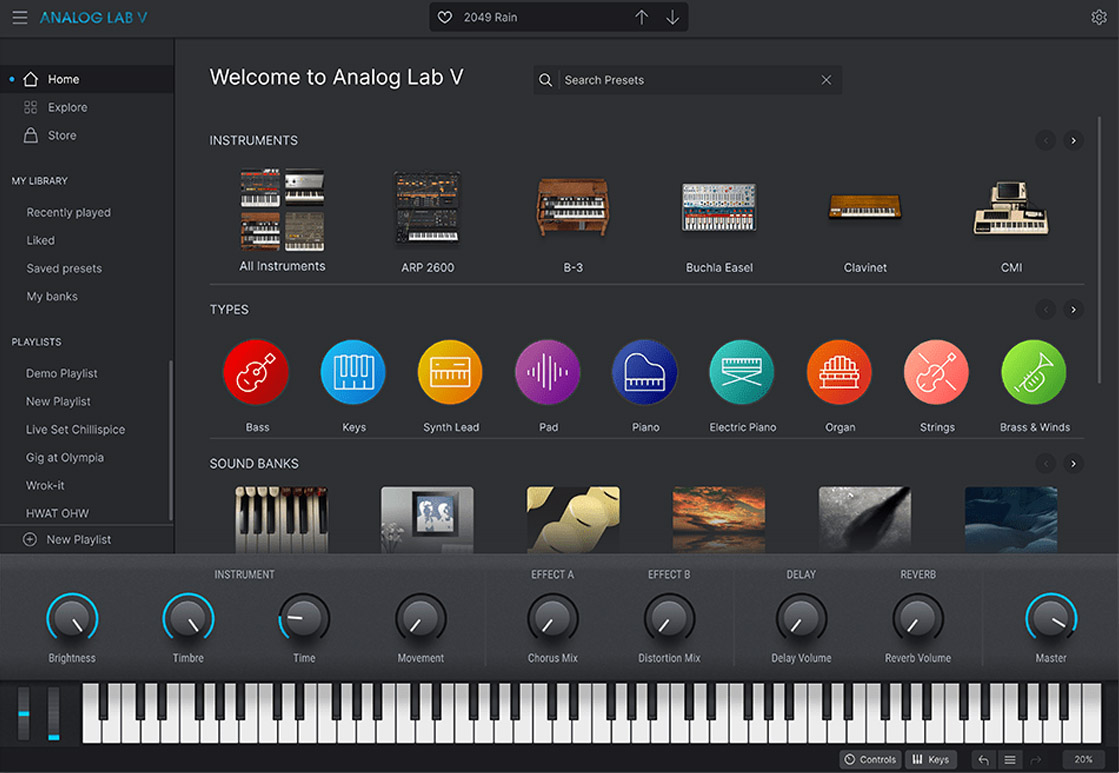Click the Analog Lab V logo
Image resolution: width=1119 pixels, height=773 pixels.
coord(93,17)
